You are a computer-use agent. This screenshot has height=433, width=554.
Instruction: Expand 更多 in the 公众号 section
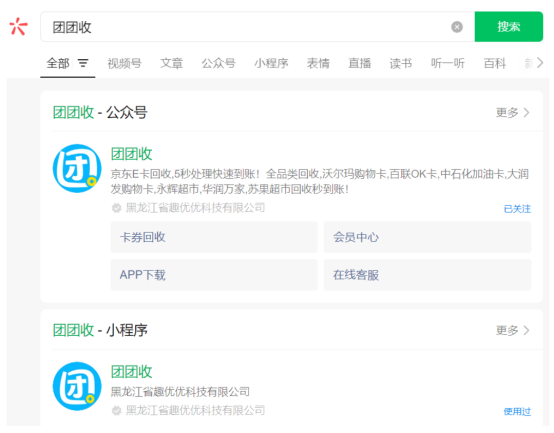click(513, 113)
